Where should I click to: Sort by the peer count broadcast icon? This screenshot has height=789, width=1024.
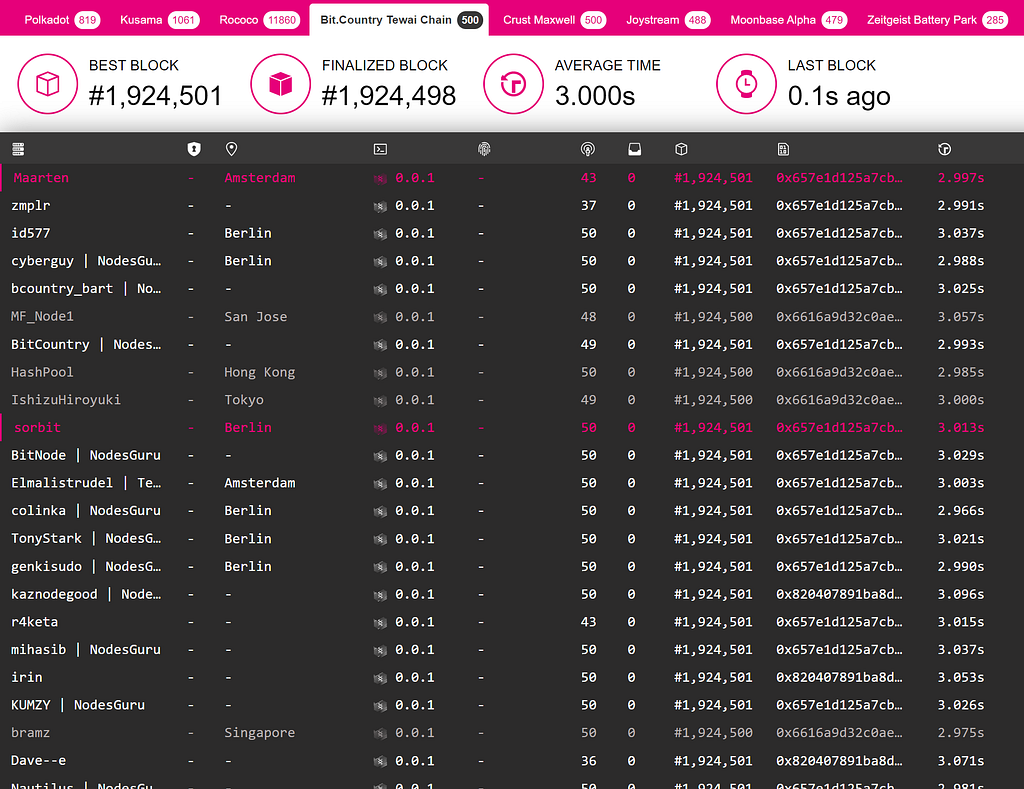pyautogui.click(x=588, y=150)
